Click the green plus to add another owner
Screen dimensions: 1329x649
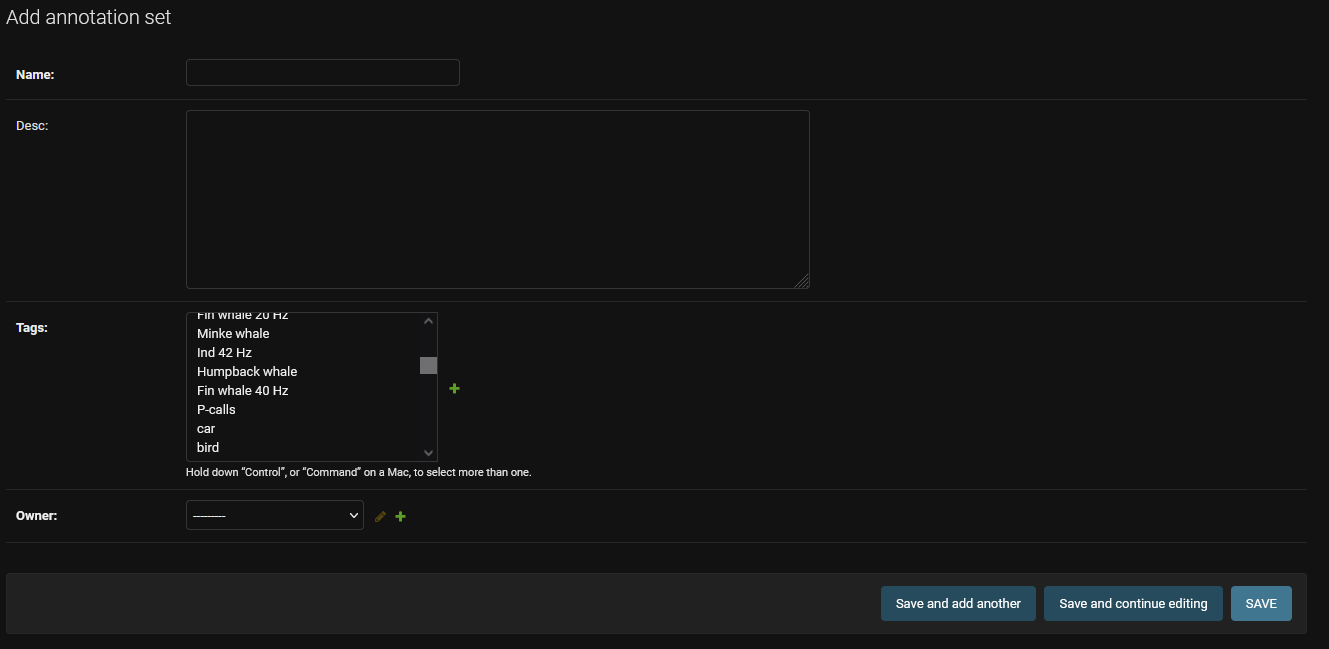[x=401, y=516]
